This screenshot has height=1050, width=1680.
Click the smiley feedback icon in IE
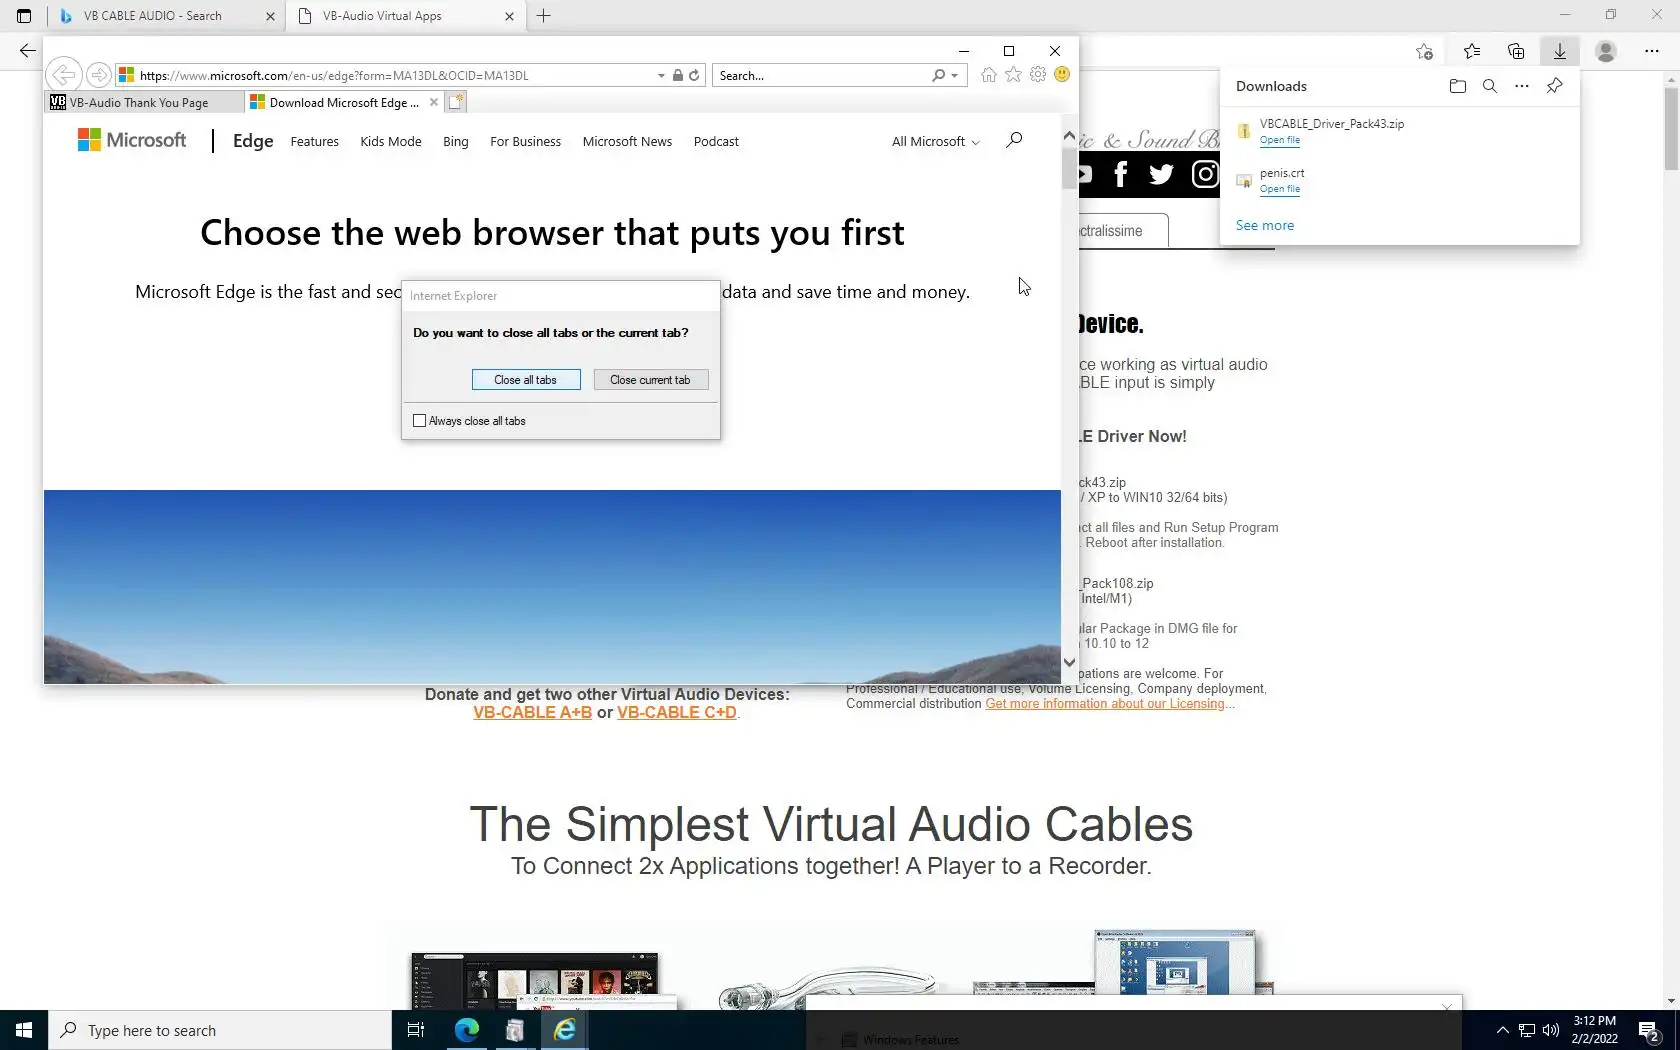pyautogui.click(x=1062, y=75)
